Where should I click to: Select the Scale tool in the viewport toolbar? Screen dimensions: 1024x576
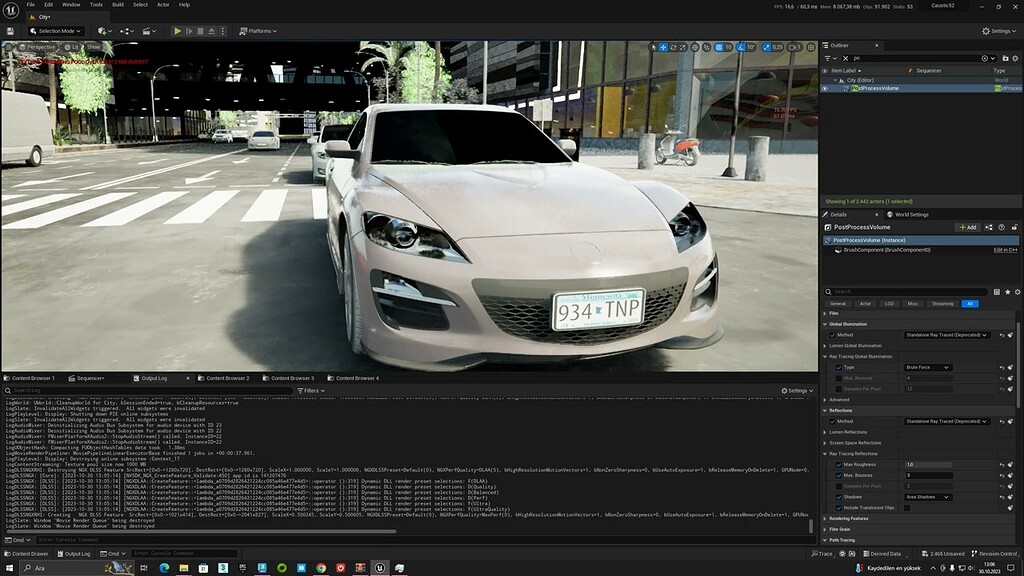[x=683, y=46]
